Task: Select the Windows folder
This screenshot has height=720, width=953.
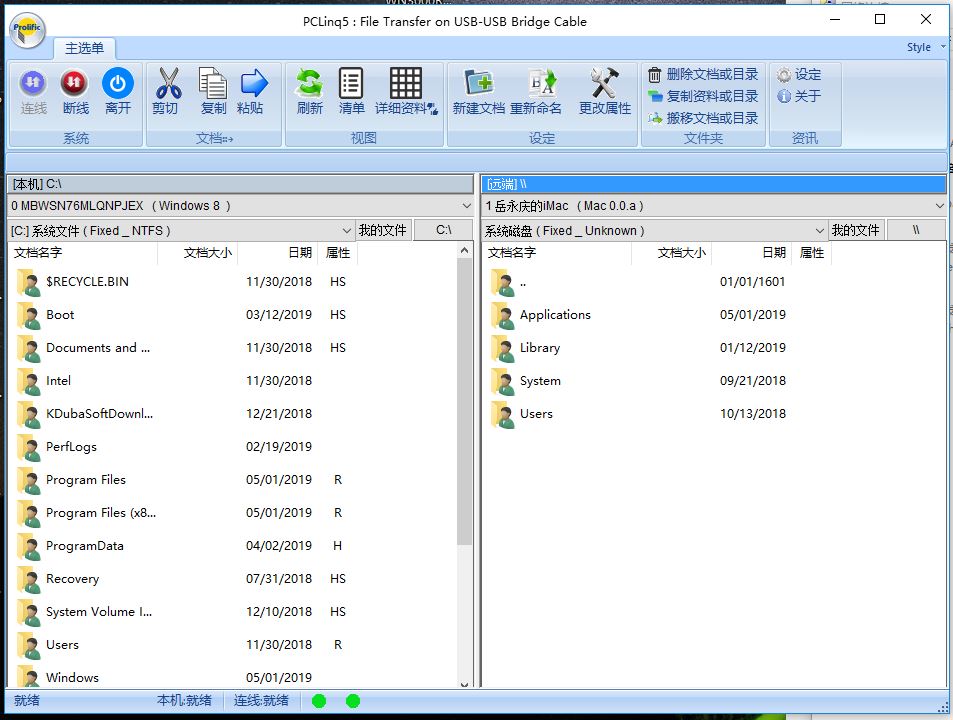Action: point(72,678)
